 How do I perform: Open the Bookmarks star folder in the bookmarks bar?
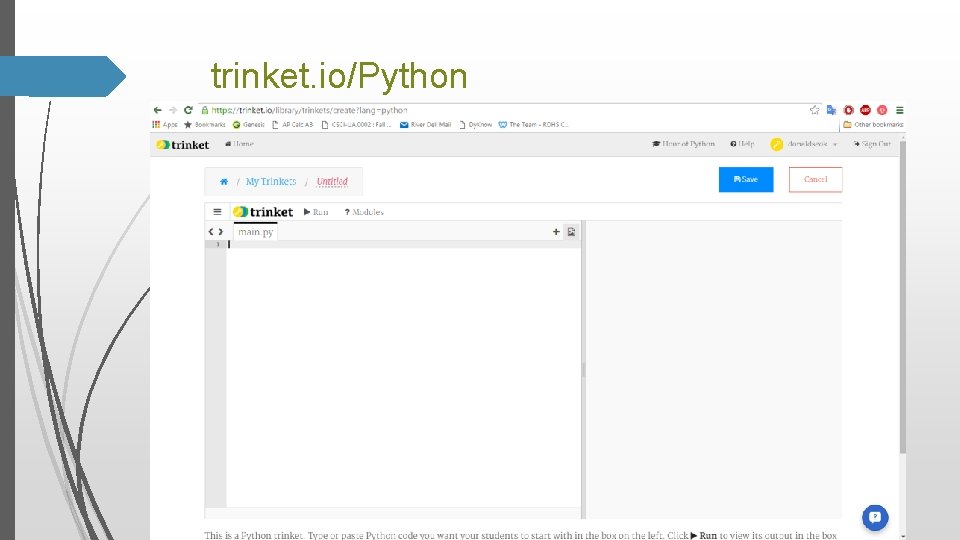pyautogui.click(x=204, y=124)
